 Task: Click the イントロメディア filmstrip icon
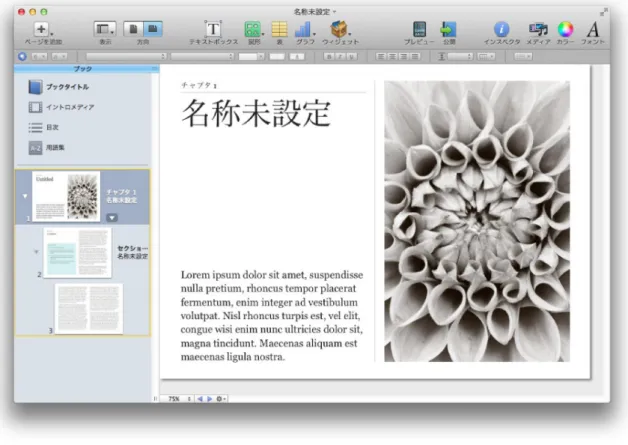(35, 107)
